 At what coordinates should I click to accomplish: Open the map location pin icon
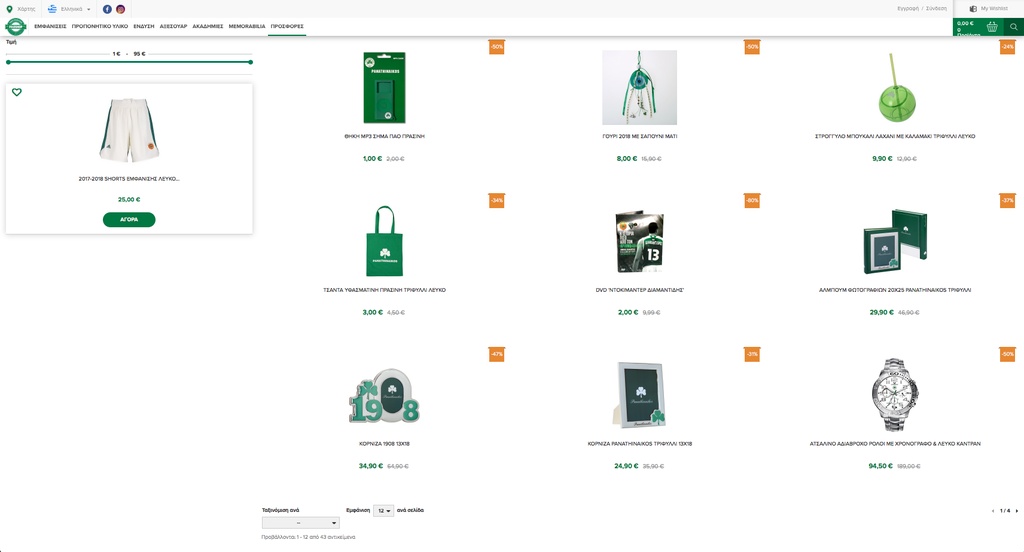coord(9,9)
